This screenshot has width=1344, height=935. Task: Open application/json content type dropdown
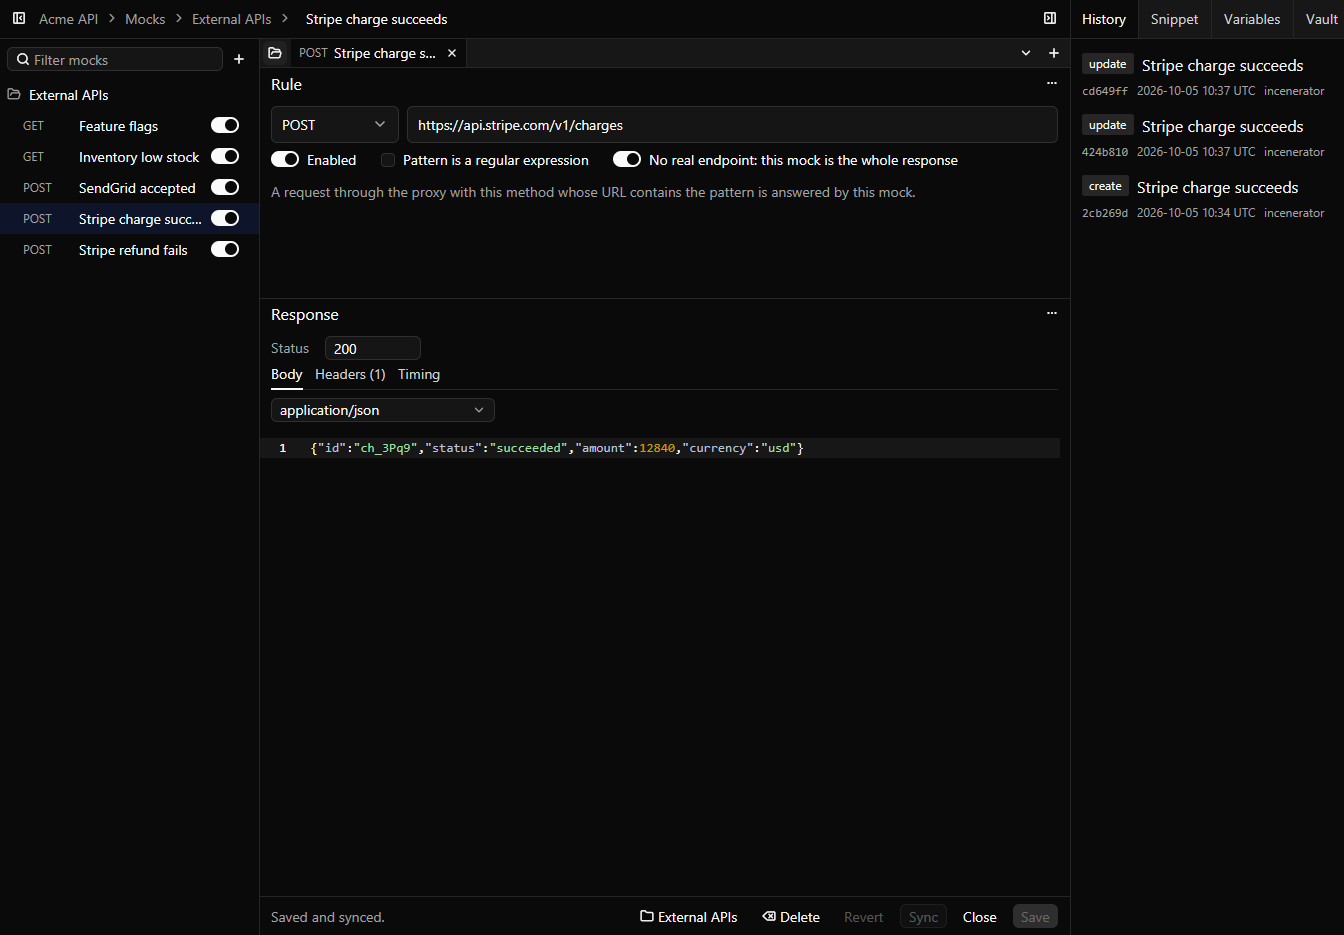[x=383, y=410]
